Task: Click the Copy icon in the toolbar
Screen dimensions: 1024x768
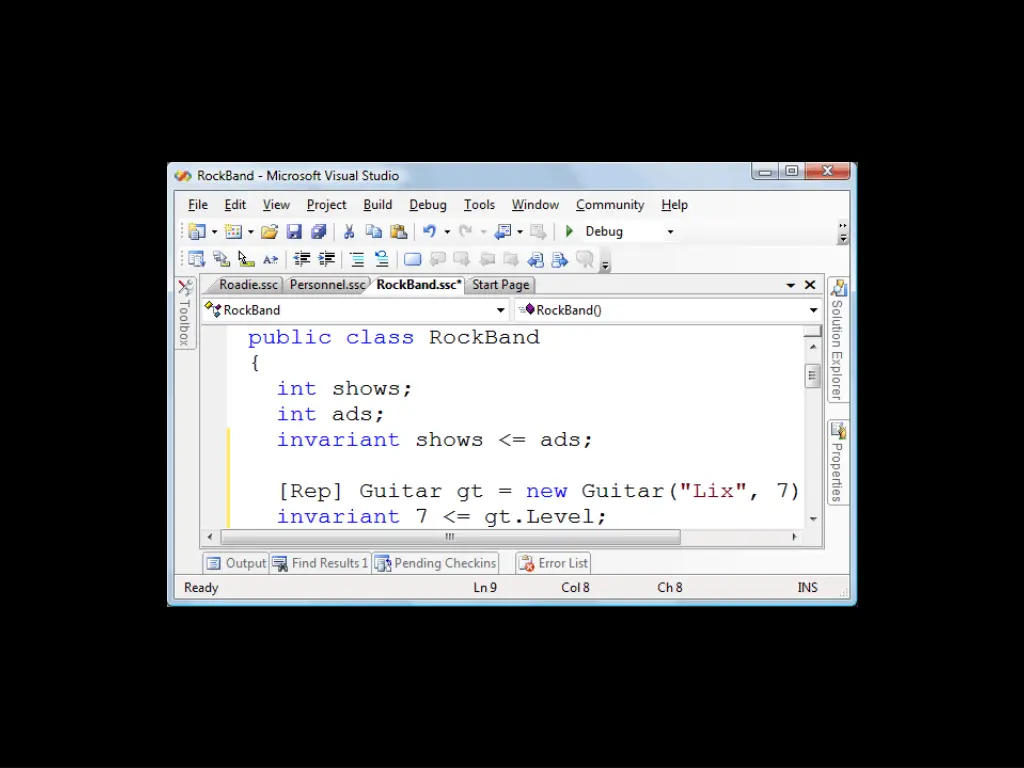Action: pos(374,232)
